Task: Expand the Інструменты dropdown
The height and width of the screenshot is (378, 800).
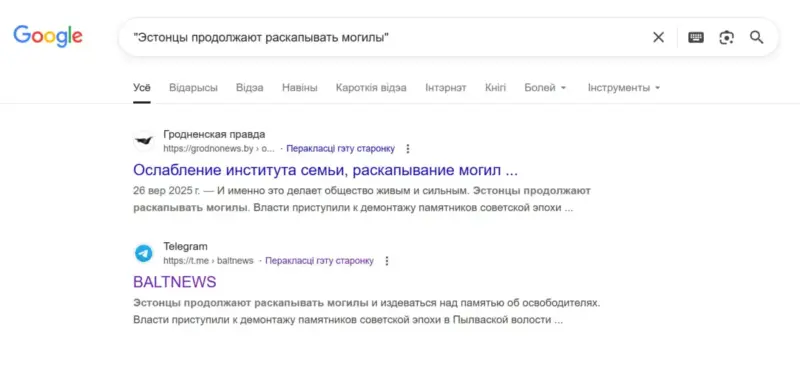Action: point(624,88)
